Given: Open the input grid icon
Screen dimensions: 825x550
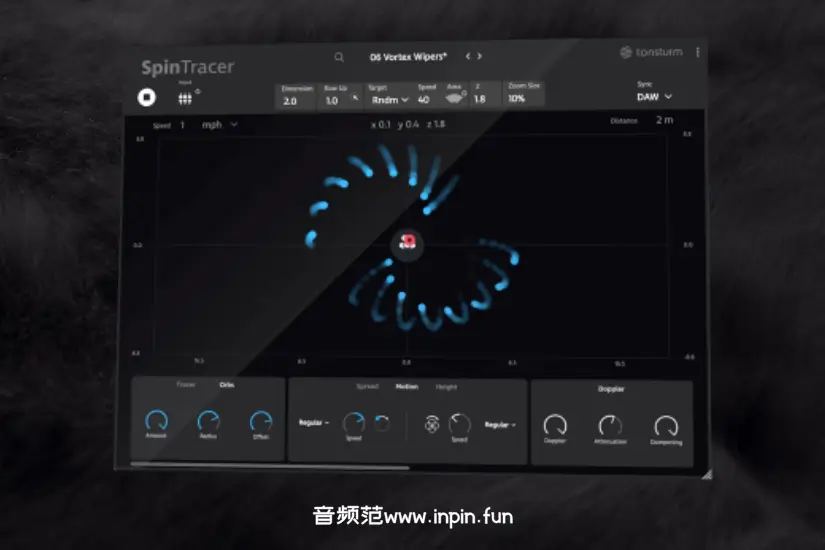Looking at the screenshot, I should (185, 98).
